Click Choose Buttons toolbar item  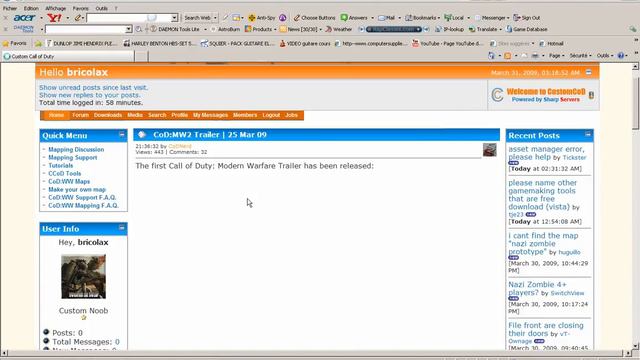coord(315,18)
